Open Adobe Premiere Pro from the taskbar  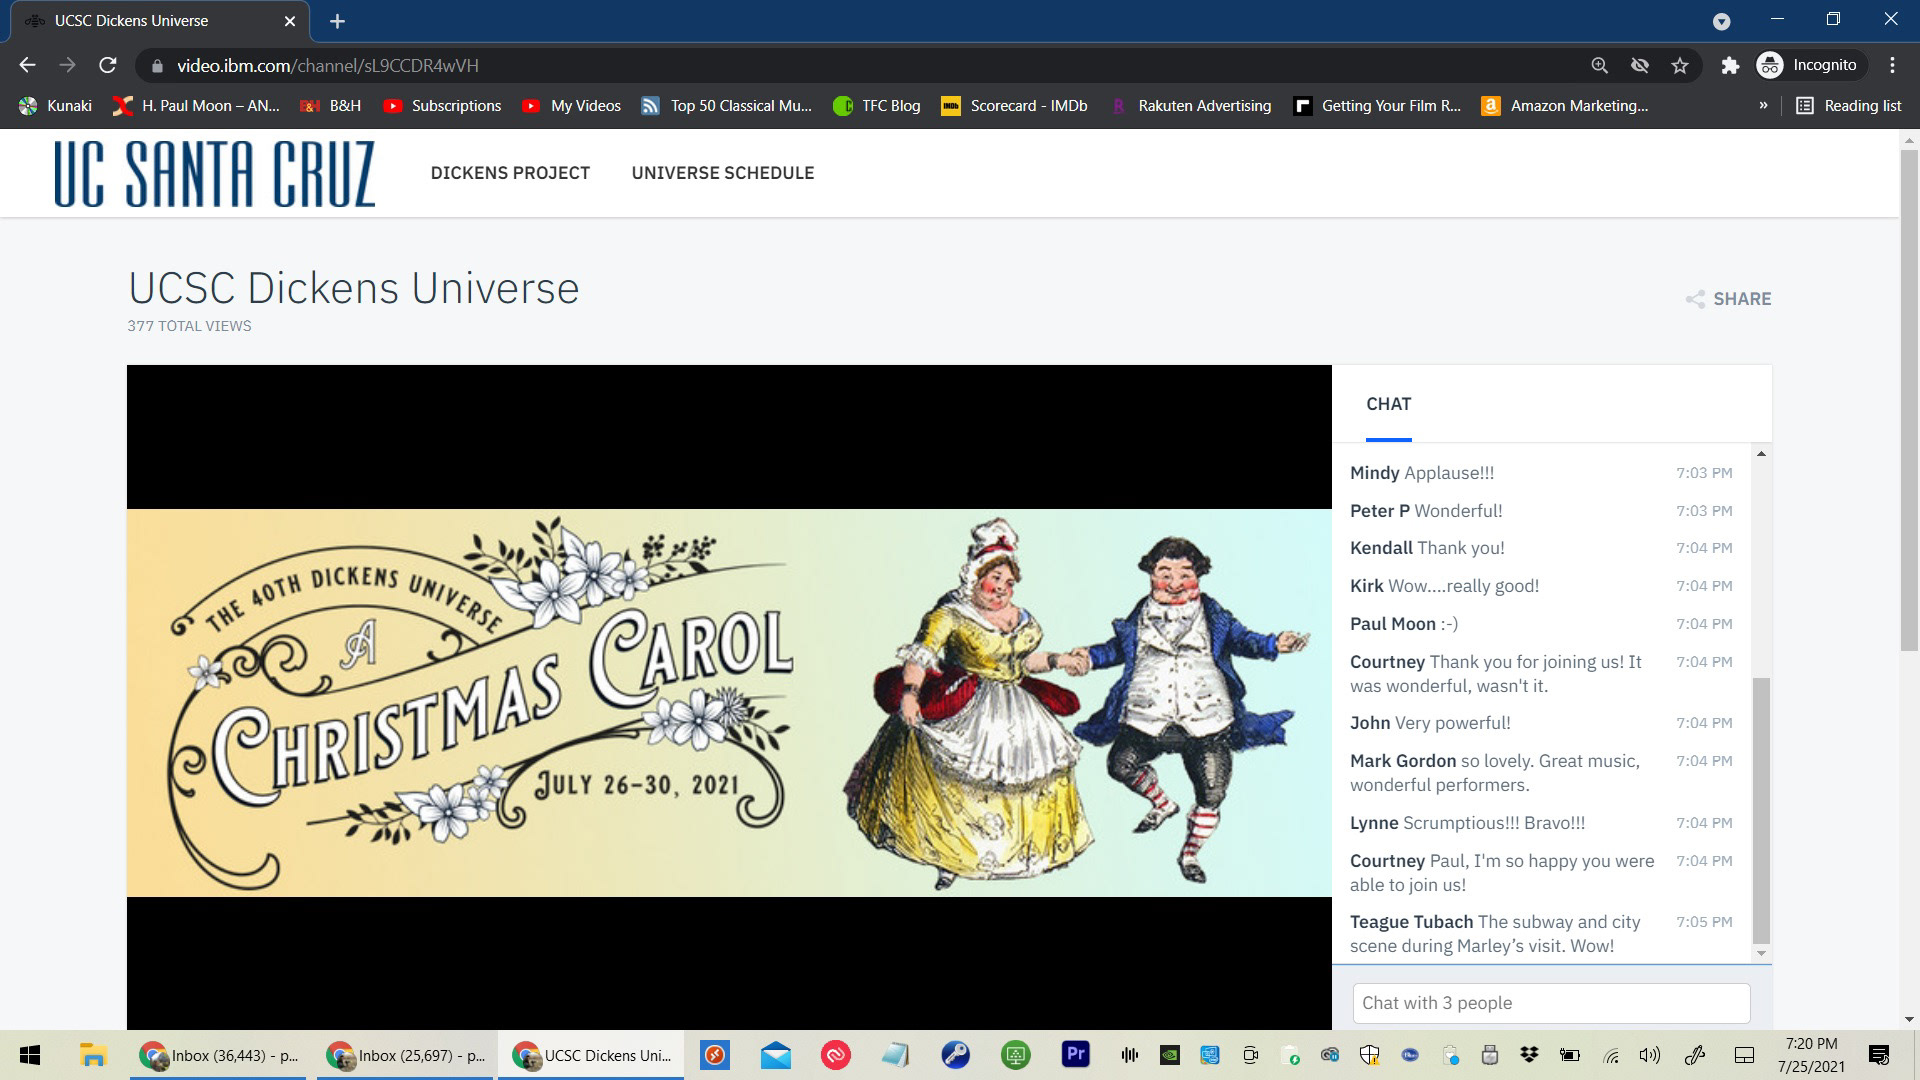click(1075, 1054)
